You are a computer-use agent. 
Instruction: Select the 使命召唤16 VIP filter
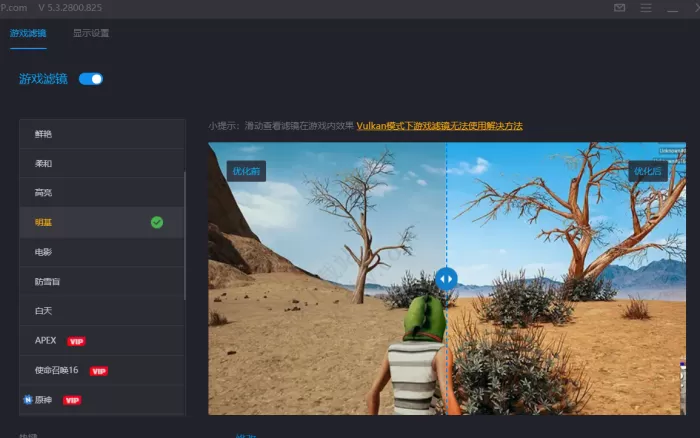click(102, 371)
